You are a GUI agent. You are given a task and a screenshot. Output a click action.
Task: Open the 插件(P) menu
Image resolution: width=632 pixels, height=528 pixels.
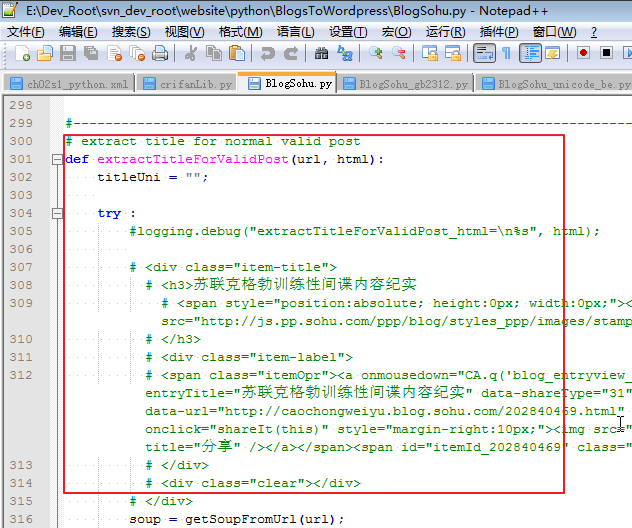(499, 32)
